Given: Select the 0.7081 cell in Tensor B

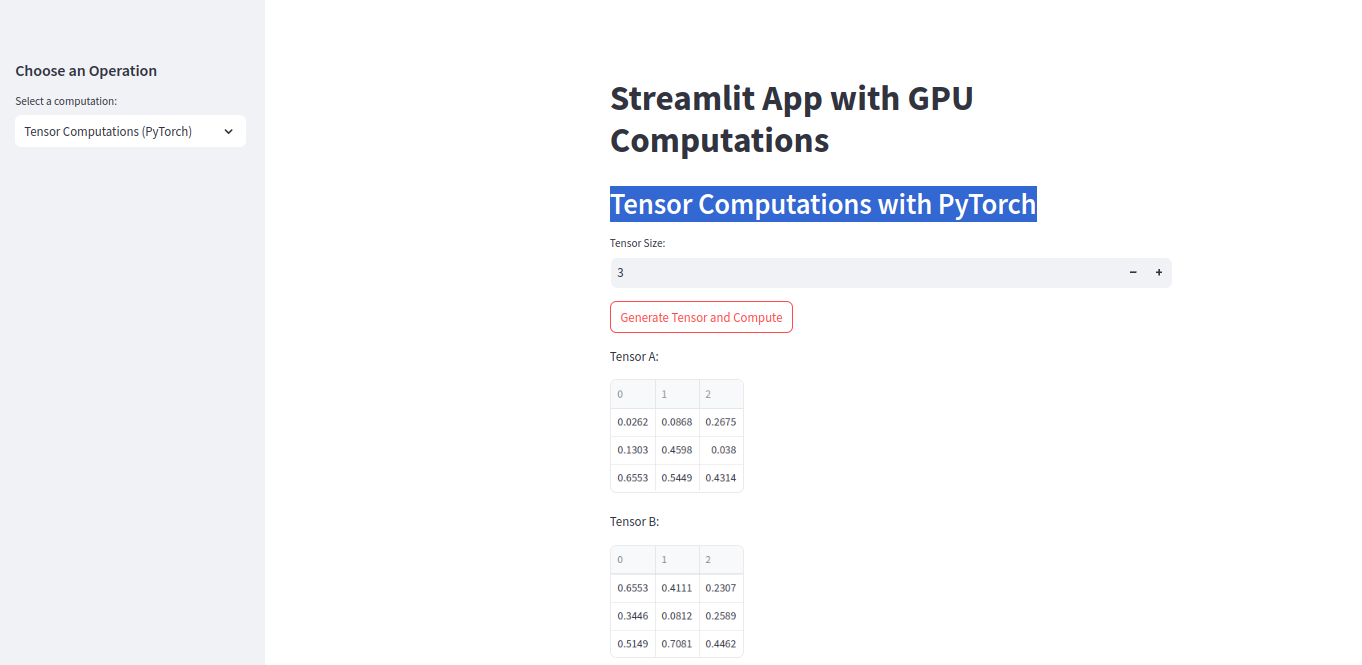Looking at the screenshot, I should coord(677,644).
